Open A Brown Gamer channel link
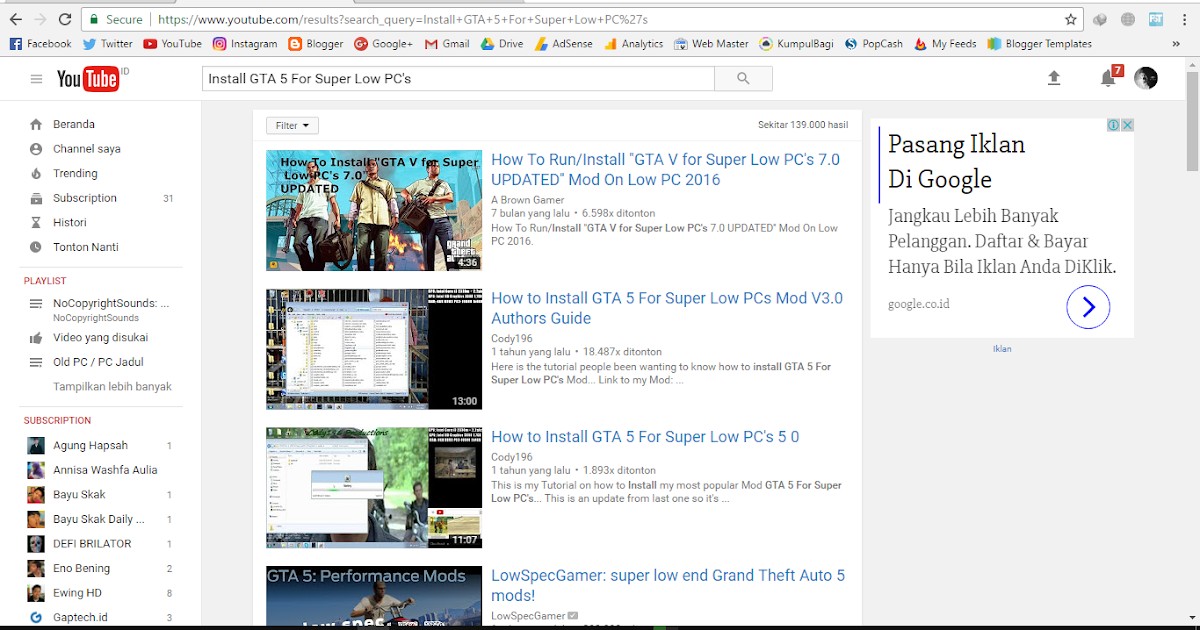1200x630 pixels. 528,200
